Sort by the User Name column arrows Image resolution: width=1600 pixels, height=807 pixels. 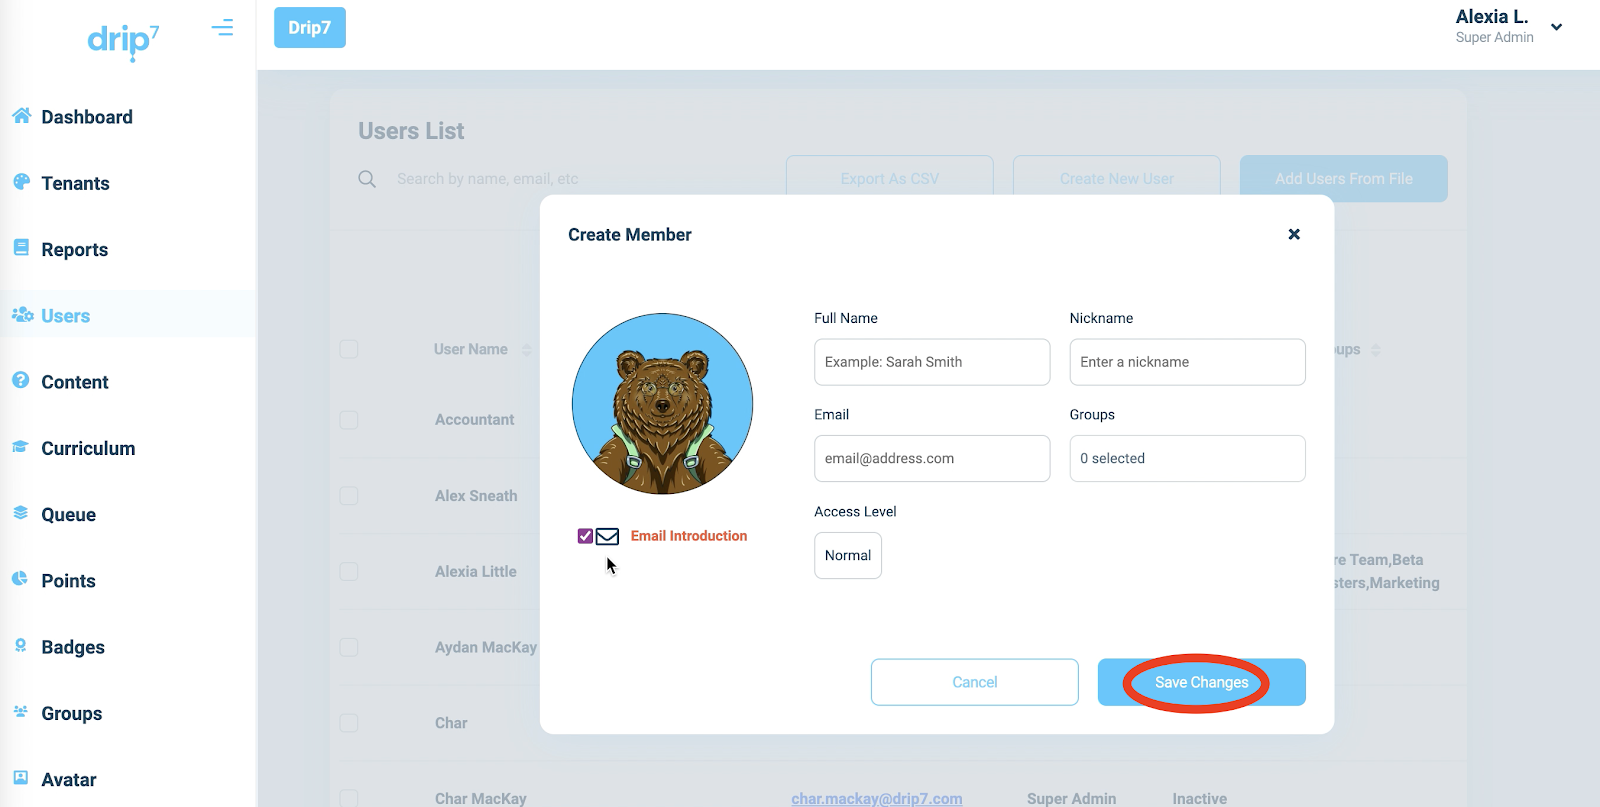(527, 350)
